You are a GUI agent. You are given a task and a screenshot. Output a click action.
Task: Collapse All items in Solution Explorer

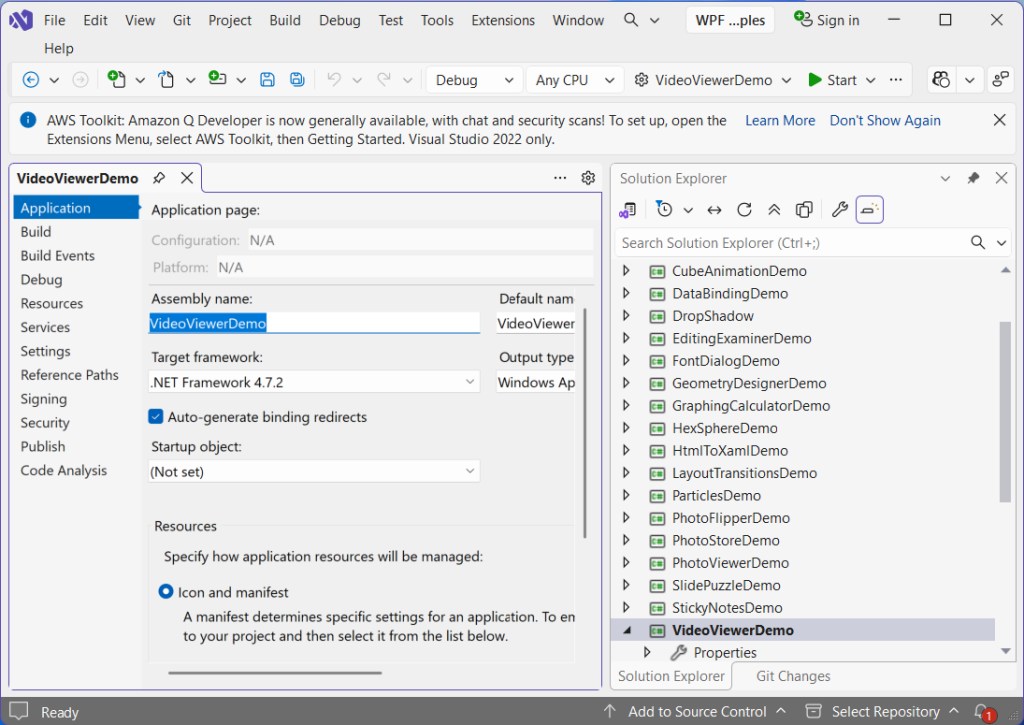[773, 209]
